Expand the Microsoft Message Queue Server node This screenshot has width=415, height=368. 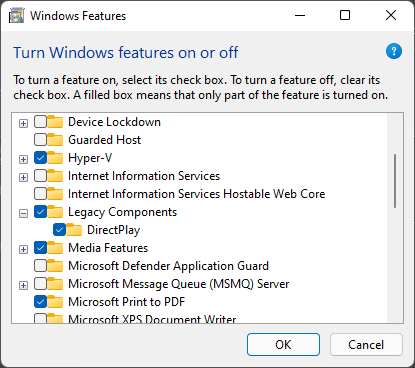[x=23, y=286]
